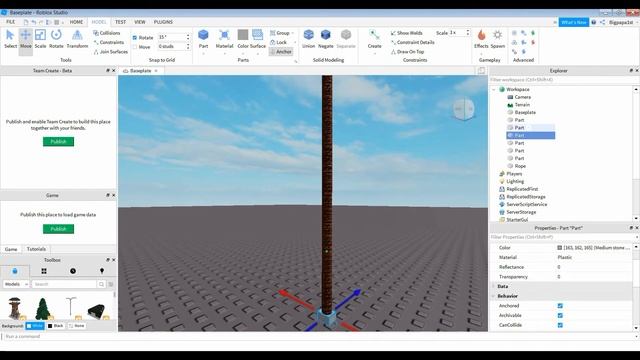Enable the Move snap checkbox
Image resolution: width=640 pixels, height=360 pixels.
tap(135, 47)
